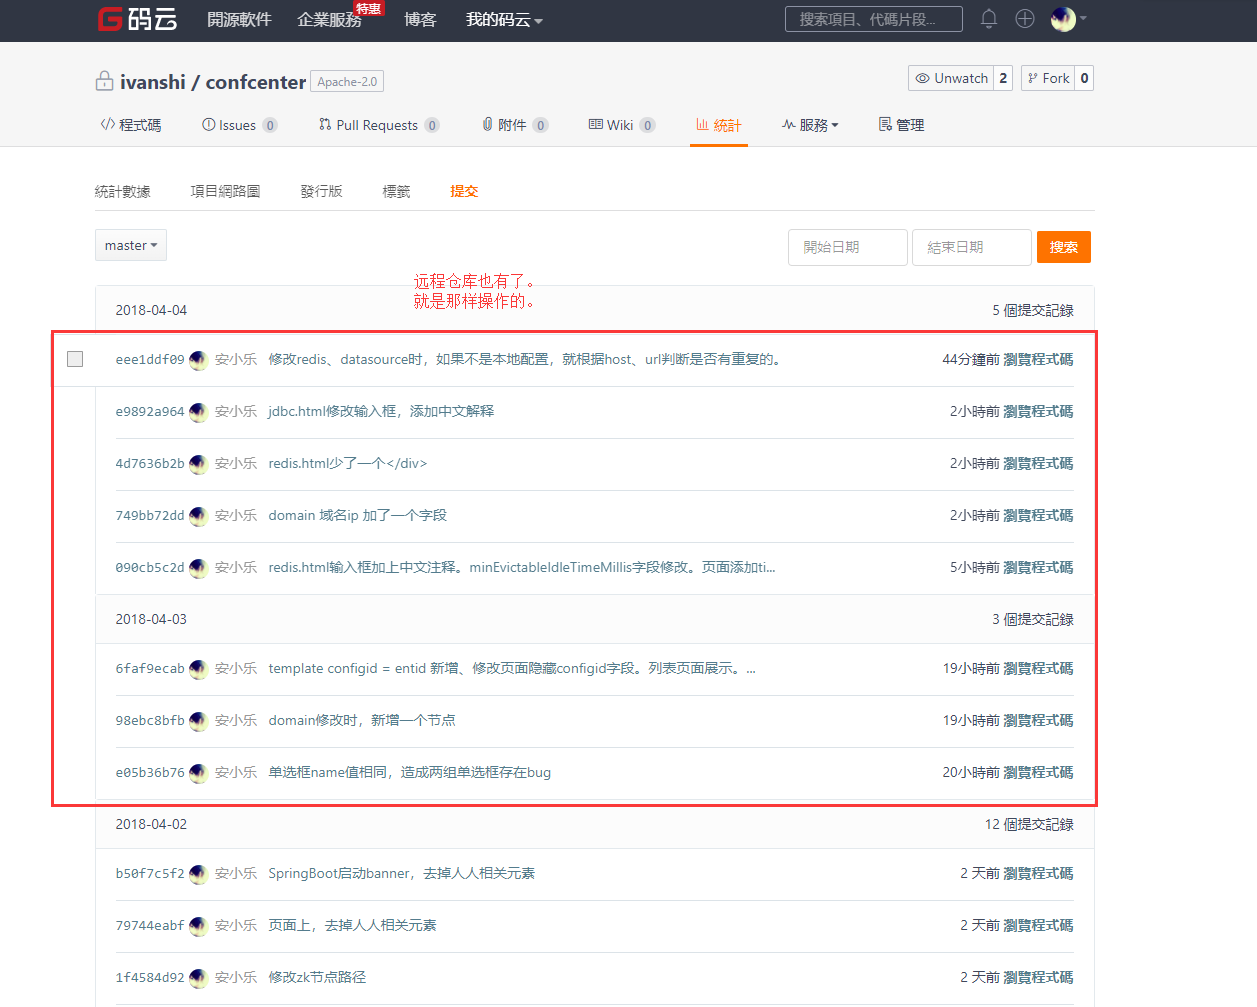Click the Apache-2.0 license badge
Image resolution: width=1257 pixels, height=1007 pixels.
click(347, 82)
